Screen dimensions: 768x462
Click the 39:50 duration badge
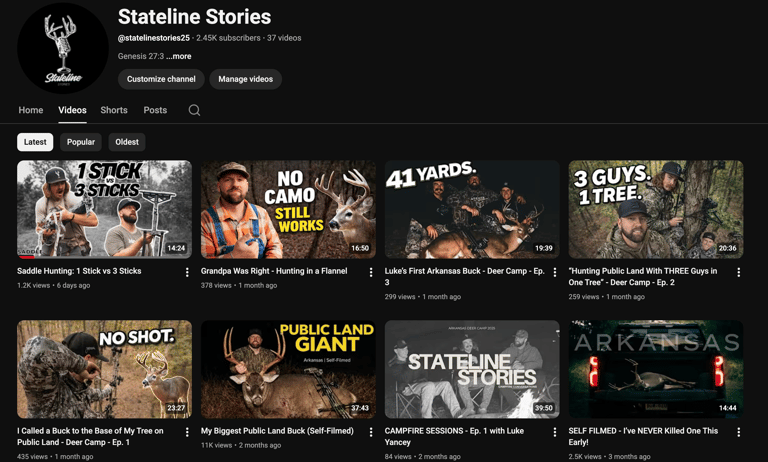click(544, 408)
